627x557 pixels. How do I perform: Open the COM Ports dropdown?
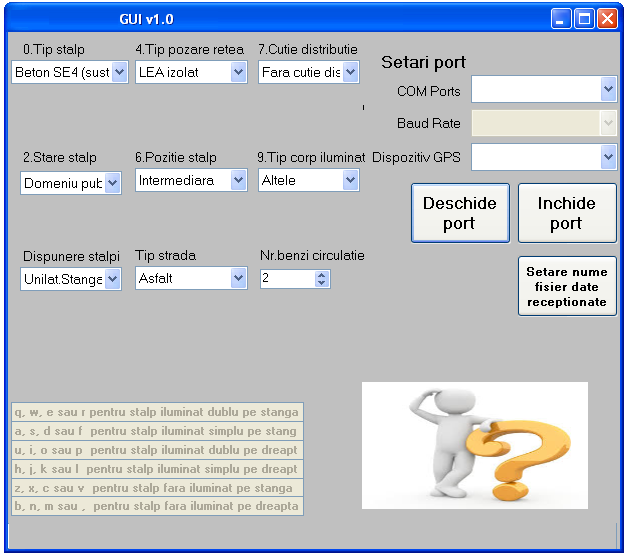pos(608,91)
